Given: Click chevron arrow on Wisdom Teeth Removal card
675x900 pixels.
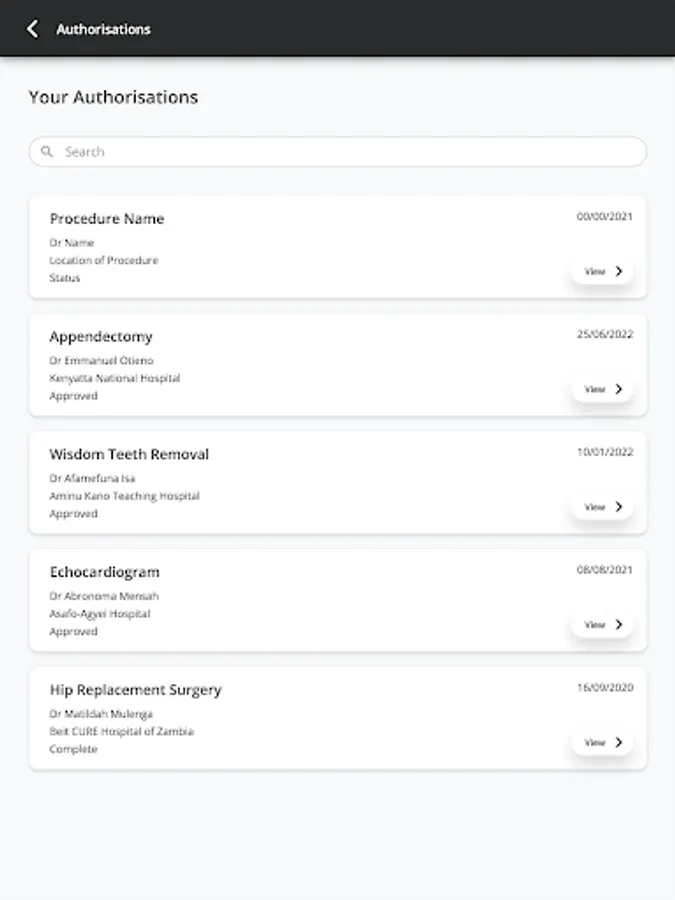Looking at the screenshot, I should click(619, 507).
